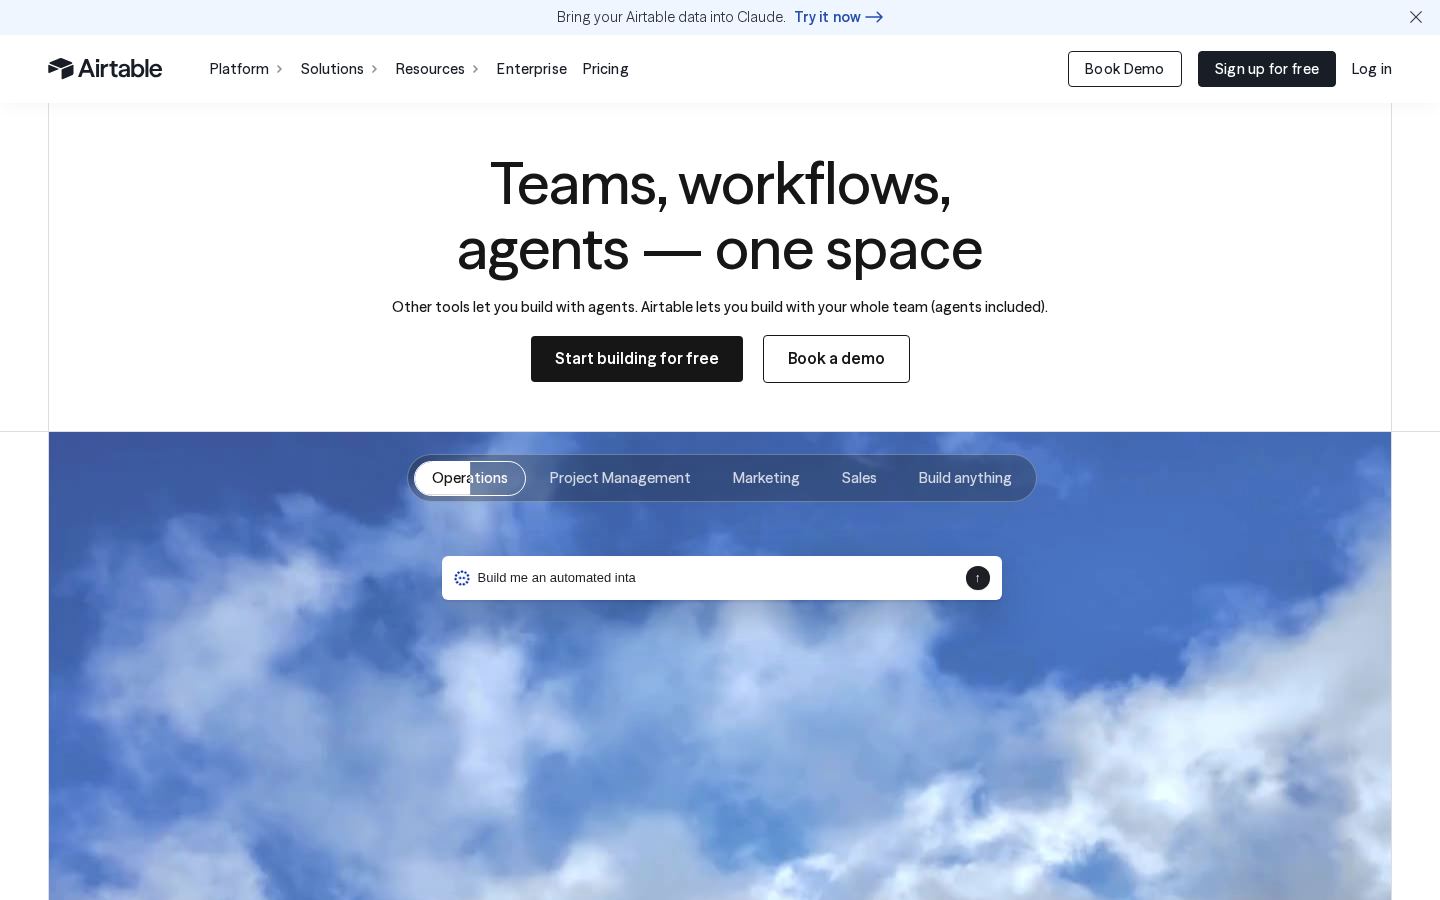Screen dimensions: 1440x900
Task: Close the announcement banner
Action: click(1416, 17)
